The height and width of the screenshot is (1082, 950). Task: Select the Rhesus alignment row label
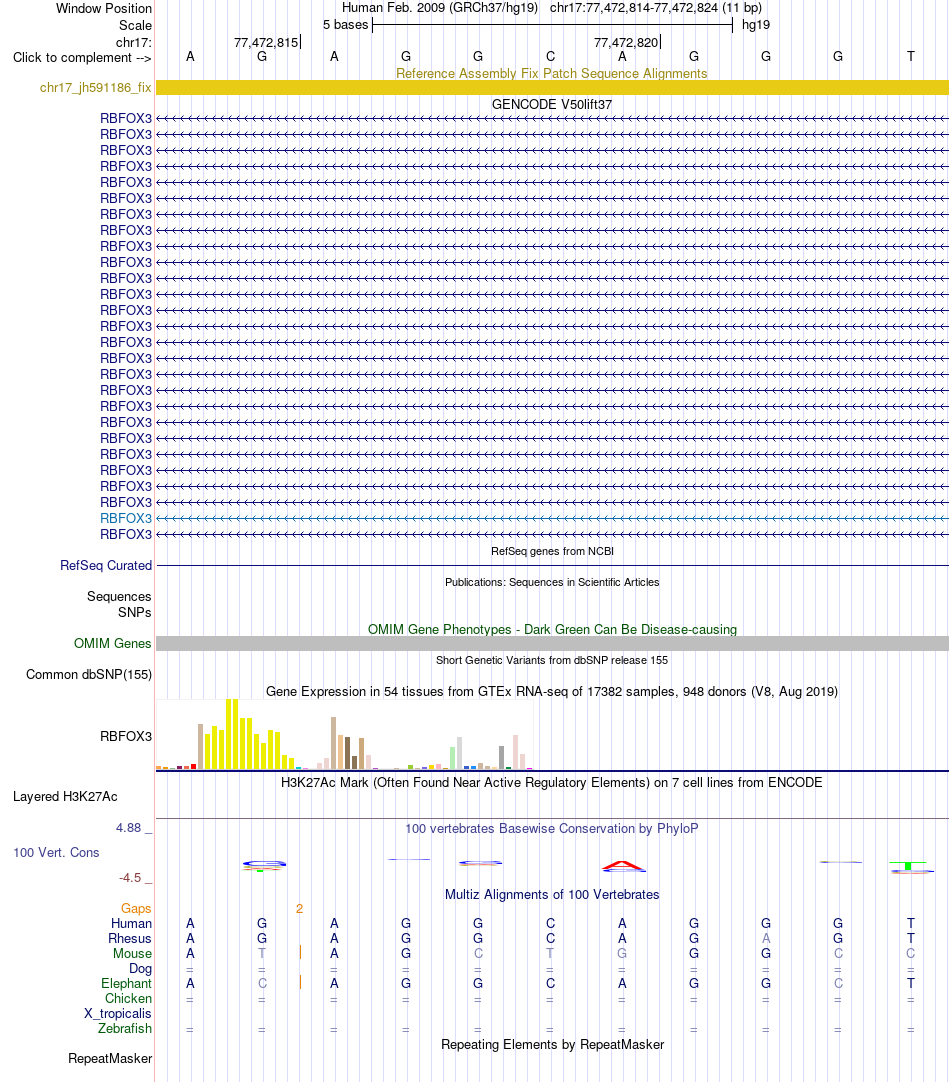[130, 938]
